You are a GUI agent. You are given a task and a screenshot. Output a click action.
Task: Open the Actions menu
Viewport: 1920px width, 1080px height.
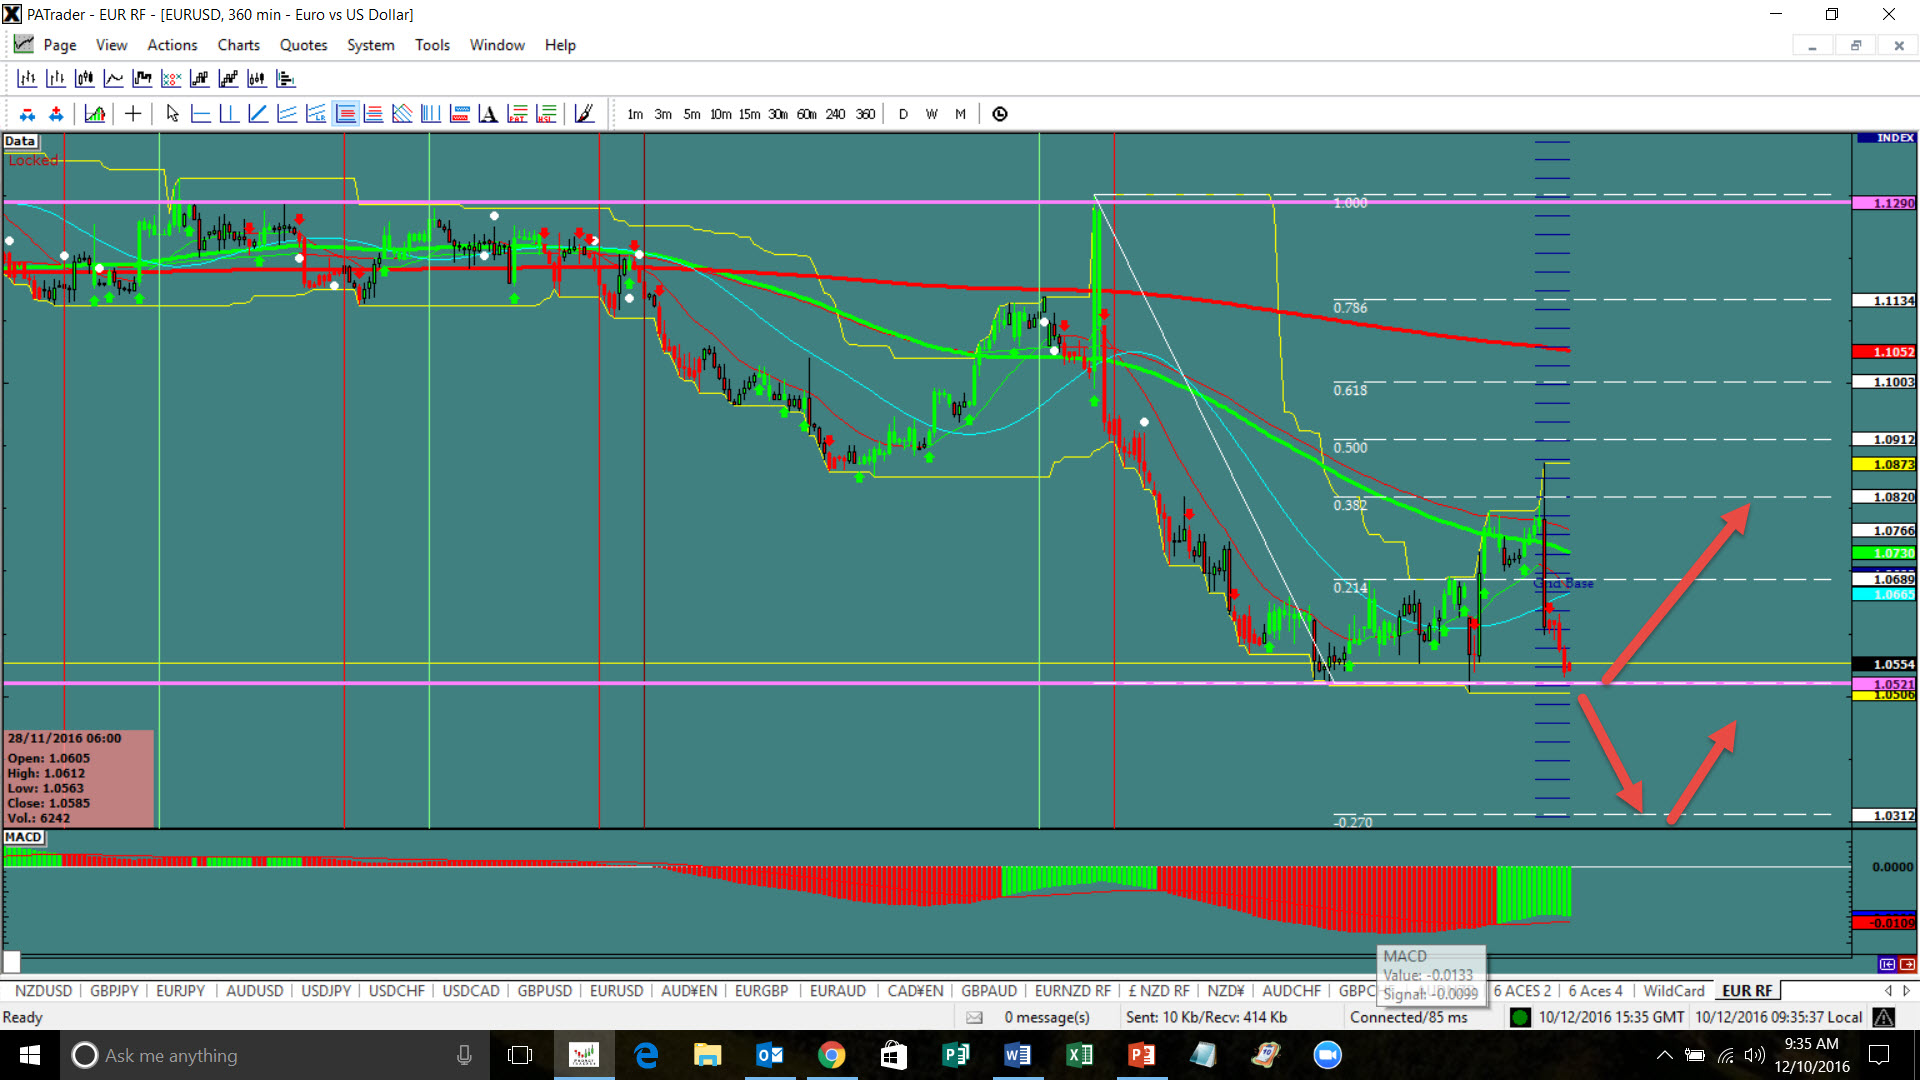pyautogui.click(x=172, y=45)
